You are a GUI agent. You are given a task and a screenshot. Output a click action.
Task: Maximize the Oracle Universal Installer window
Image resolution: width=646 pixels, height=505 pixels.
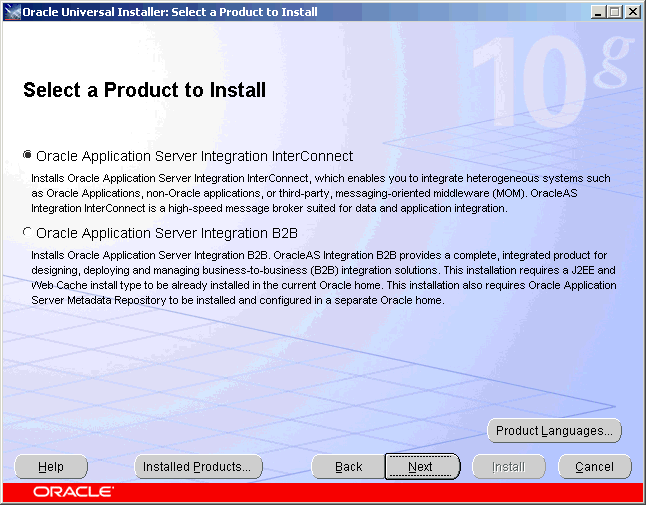coord(615,12)
